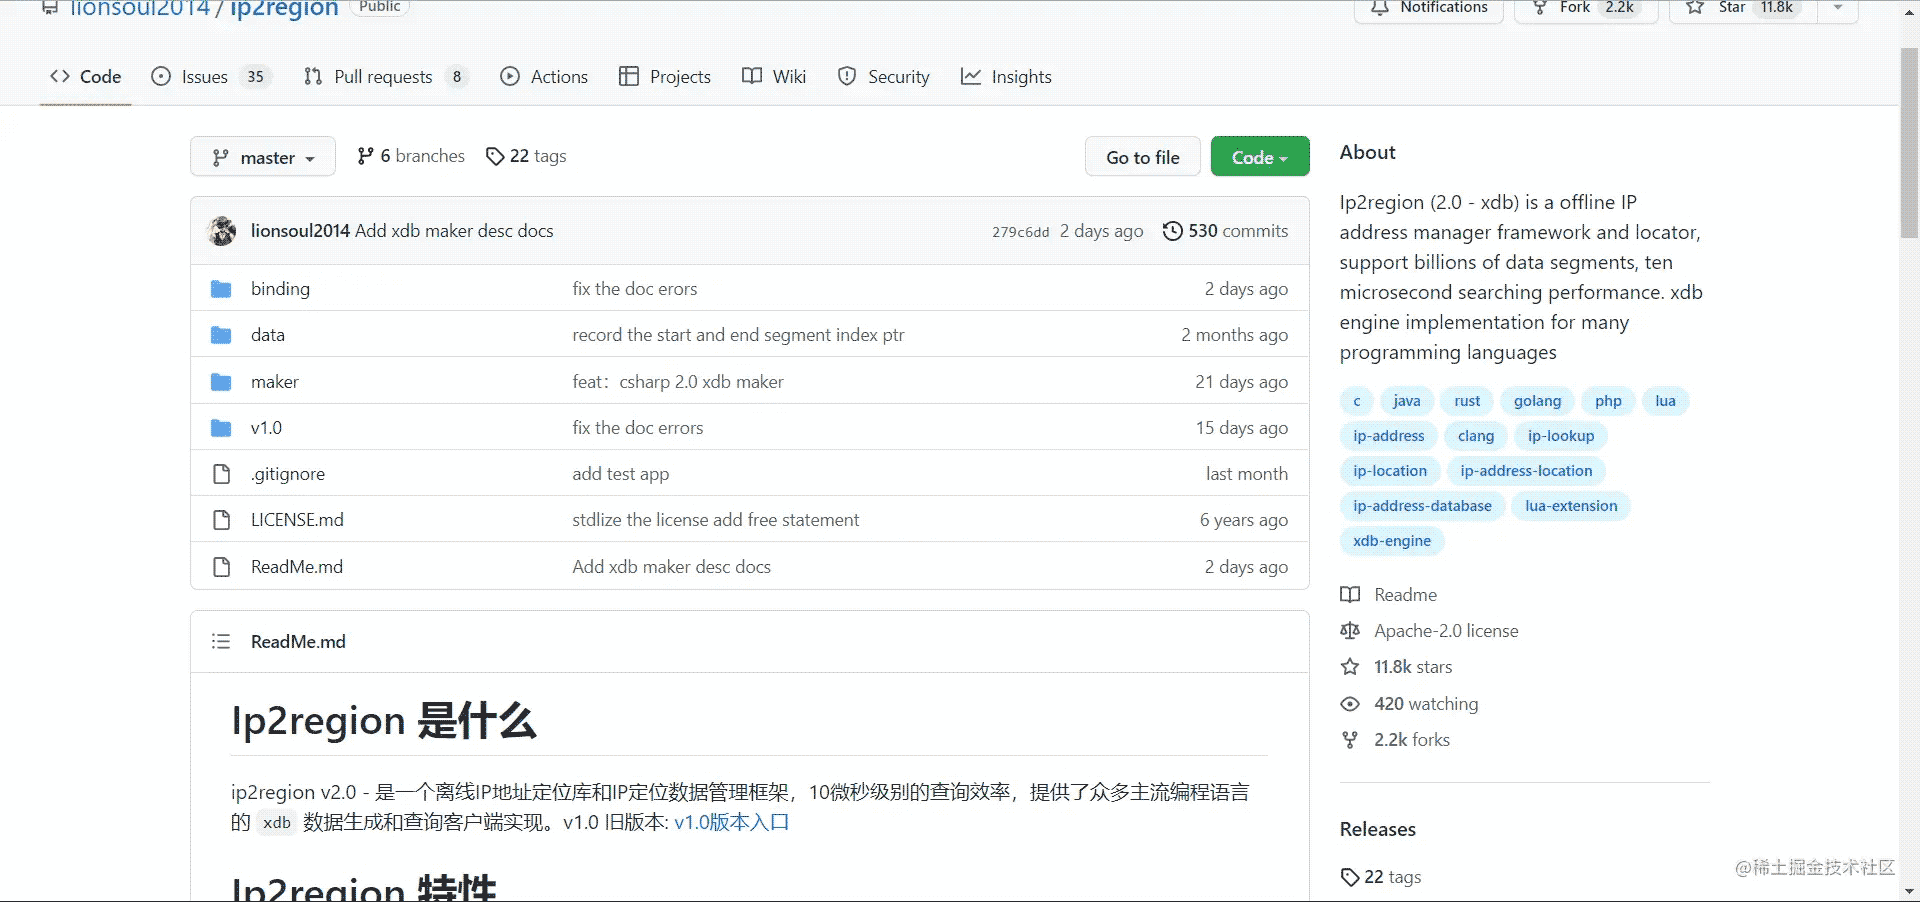Click the tag icon beside 22 tags
The image size is (1920, 902).
pos(494,156)
